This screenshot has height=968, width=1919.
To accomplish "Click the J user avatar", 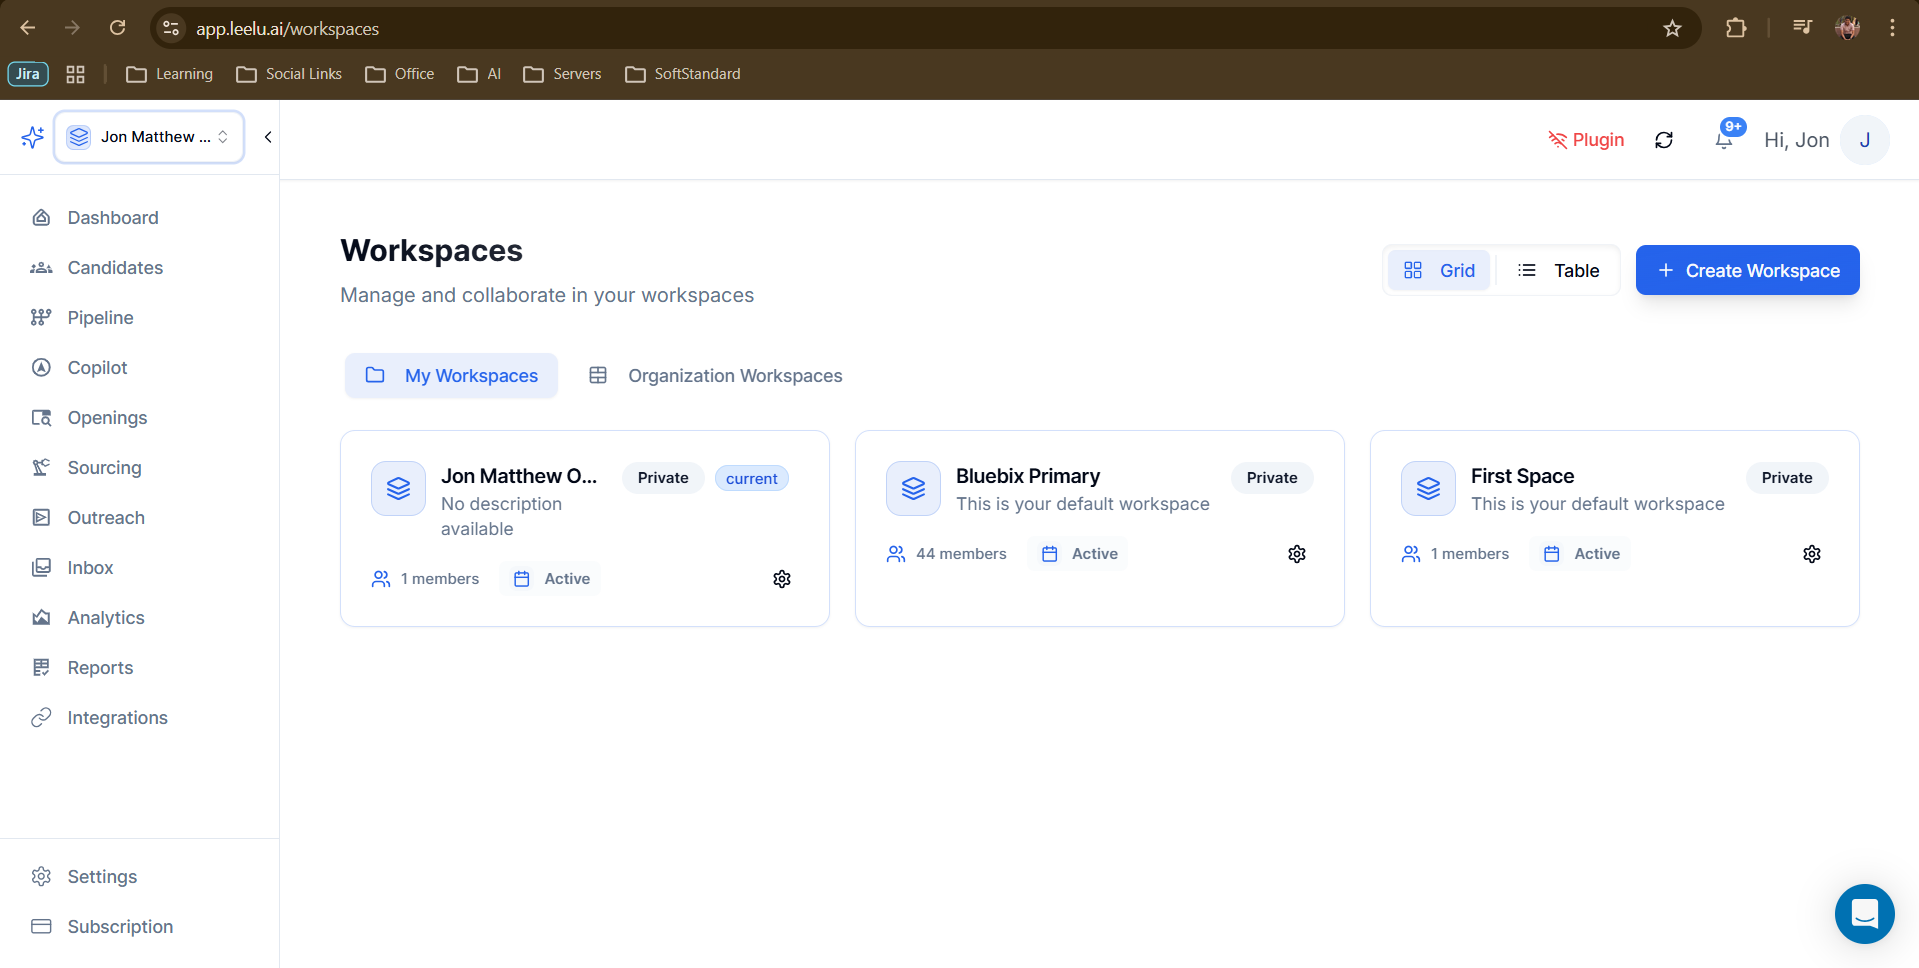I will tap(1864, 140).
